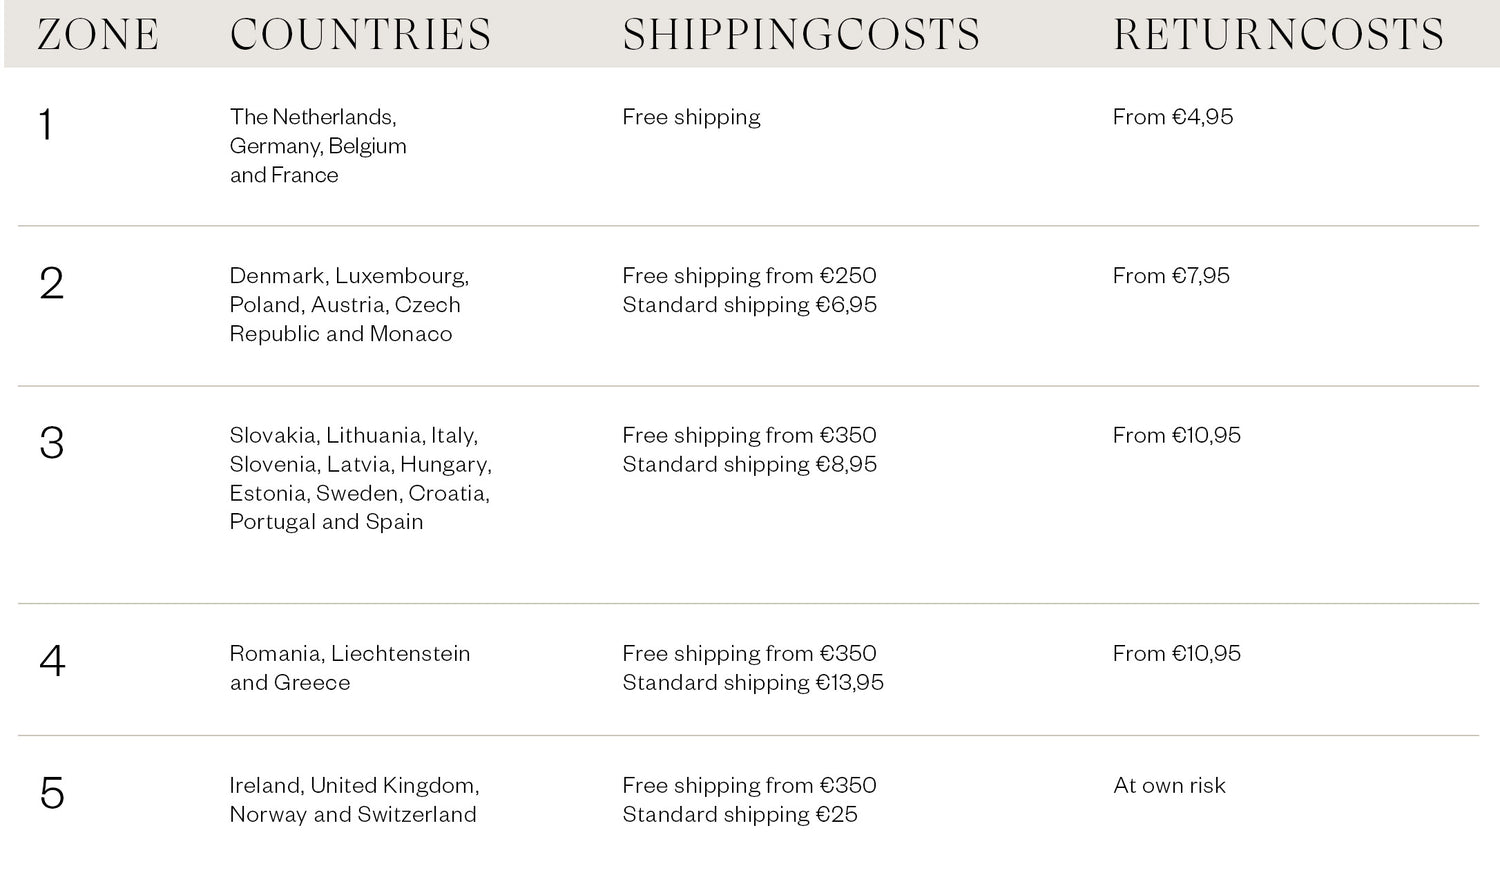Click the SHIPPINGCOSTS column header
This screenshot has width=1500, height=895.
[x=801, y=35]
